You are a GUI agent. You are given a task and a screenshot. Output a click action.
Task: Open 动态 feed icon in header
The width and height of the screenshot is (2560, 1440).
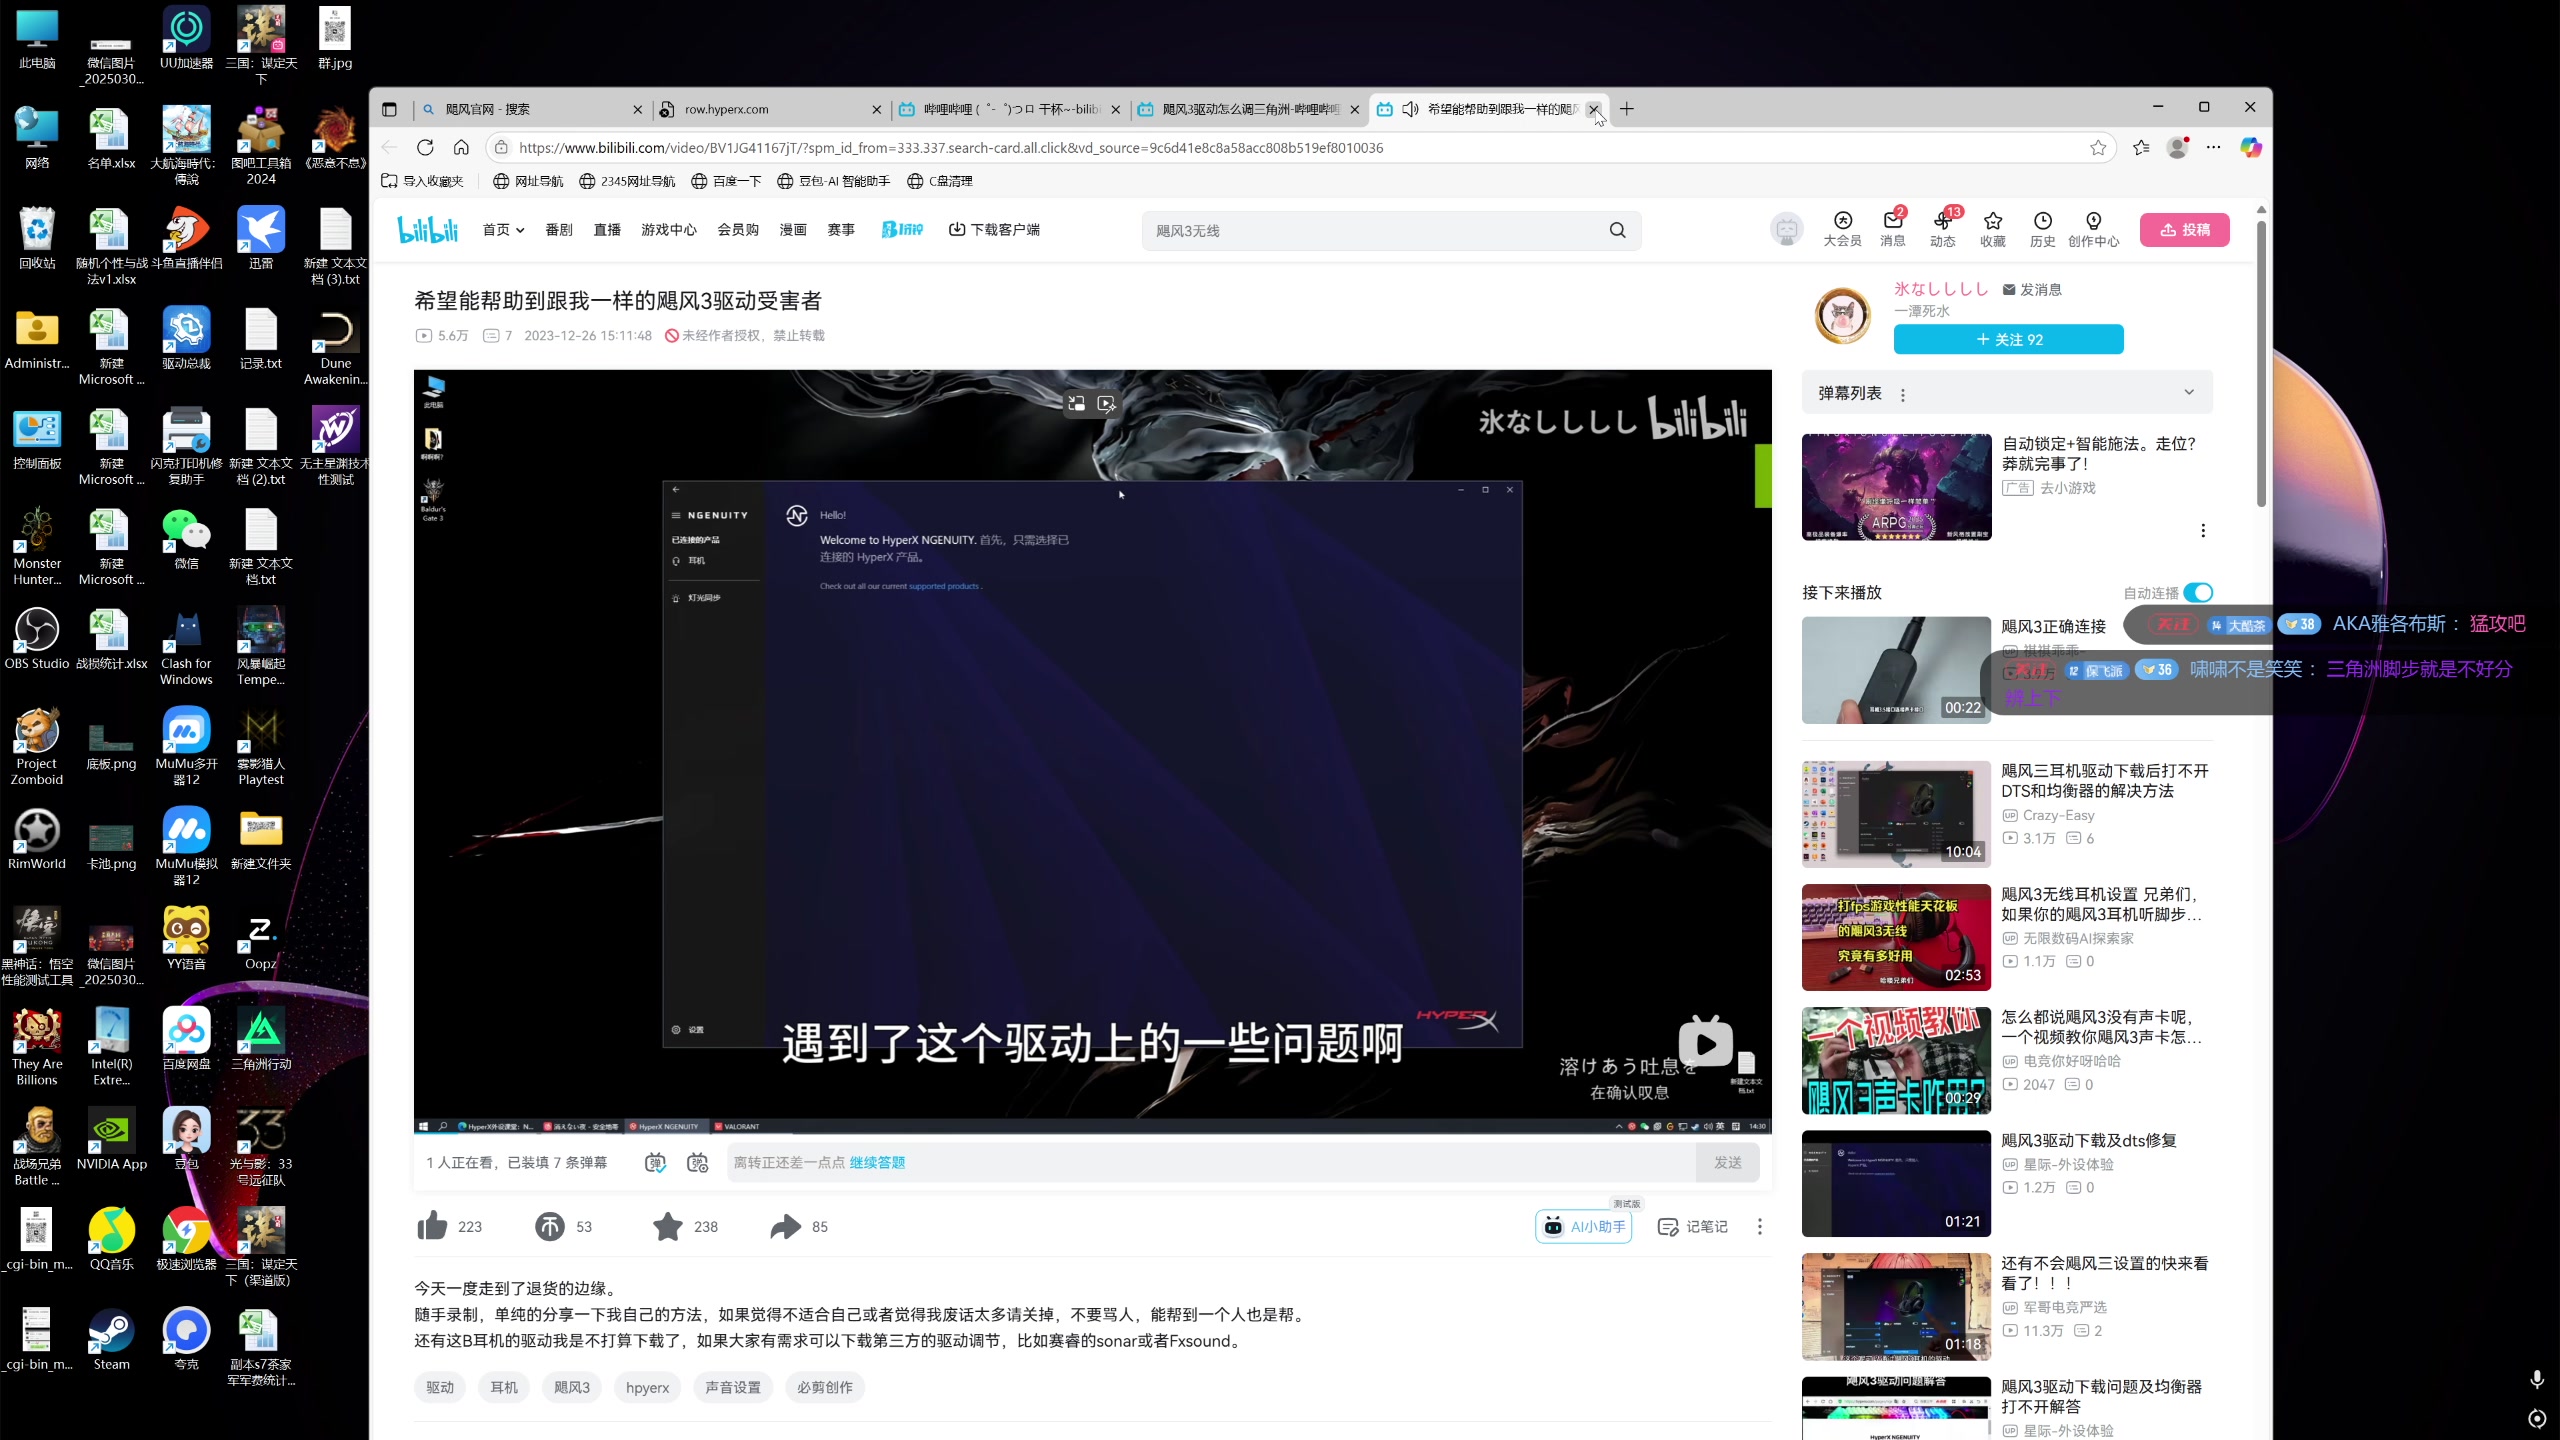(x=1942, y=229)
